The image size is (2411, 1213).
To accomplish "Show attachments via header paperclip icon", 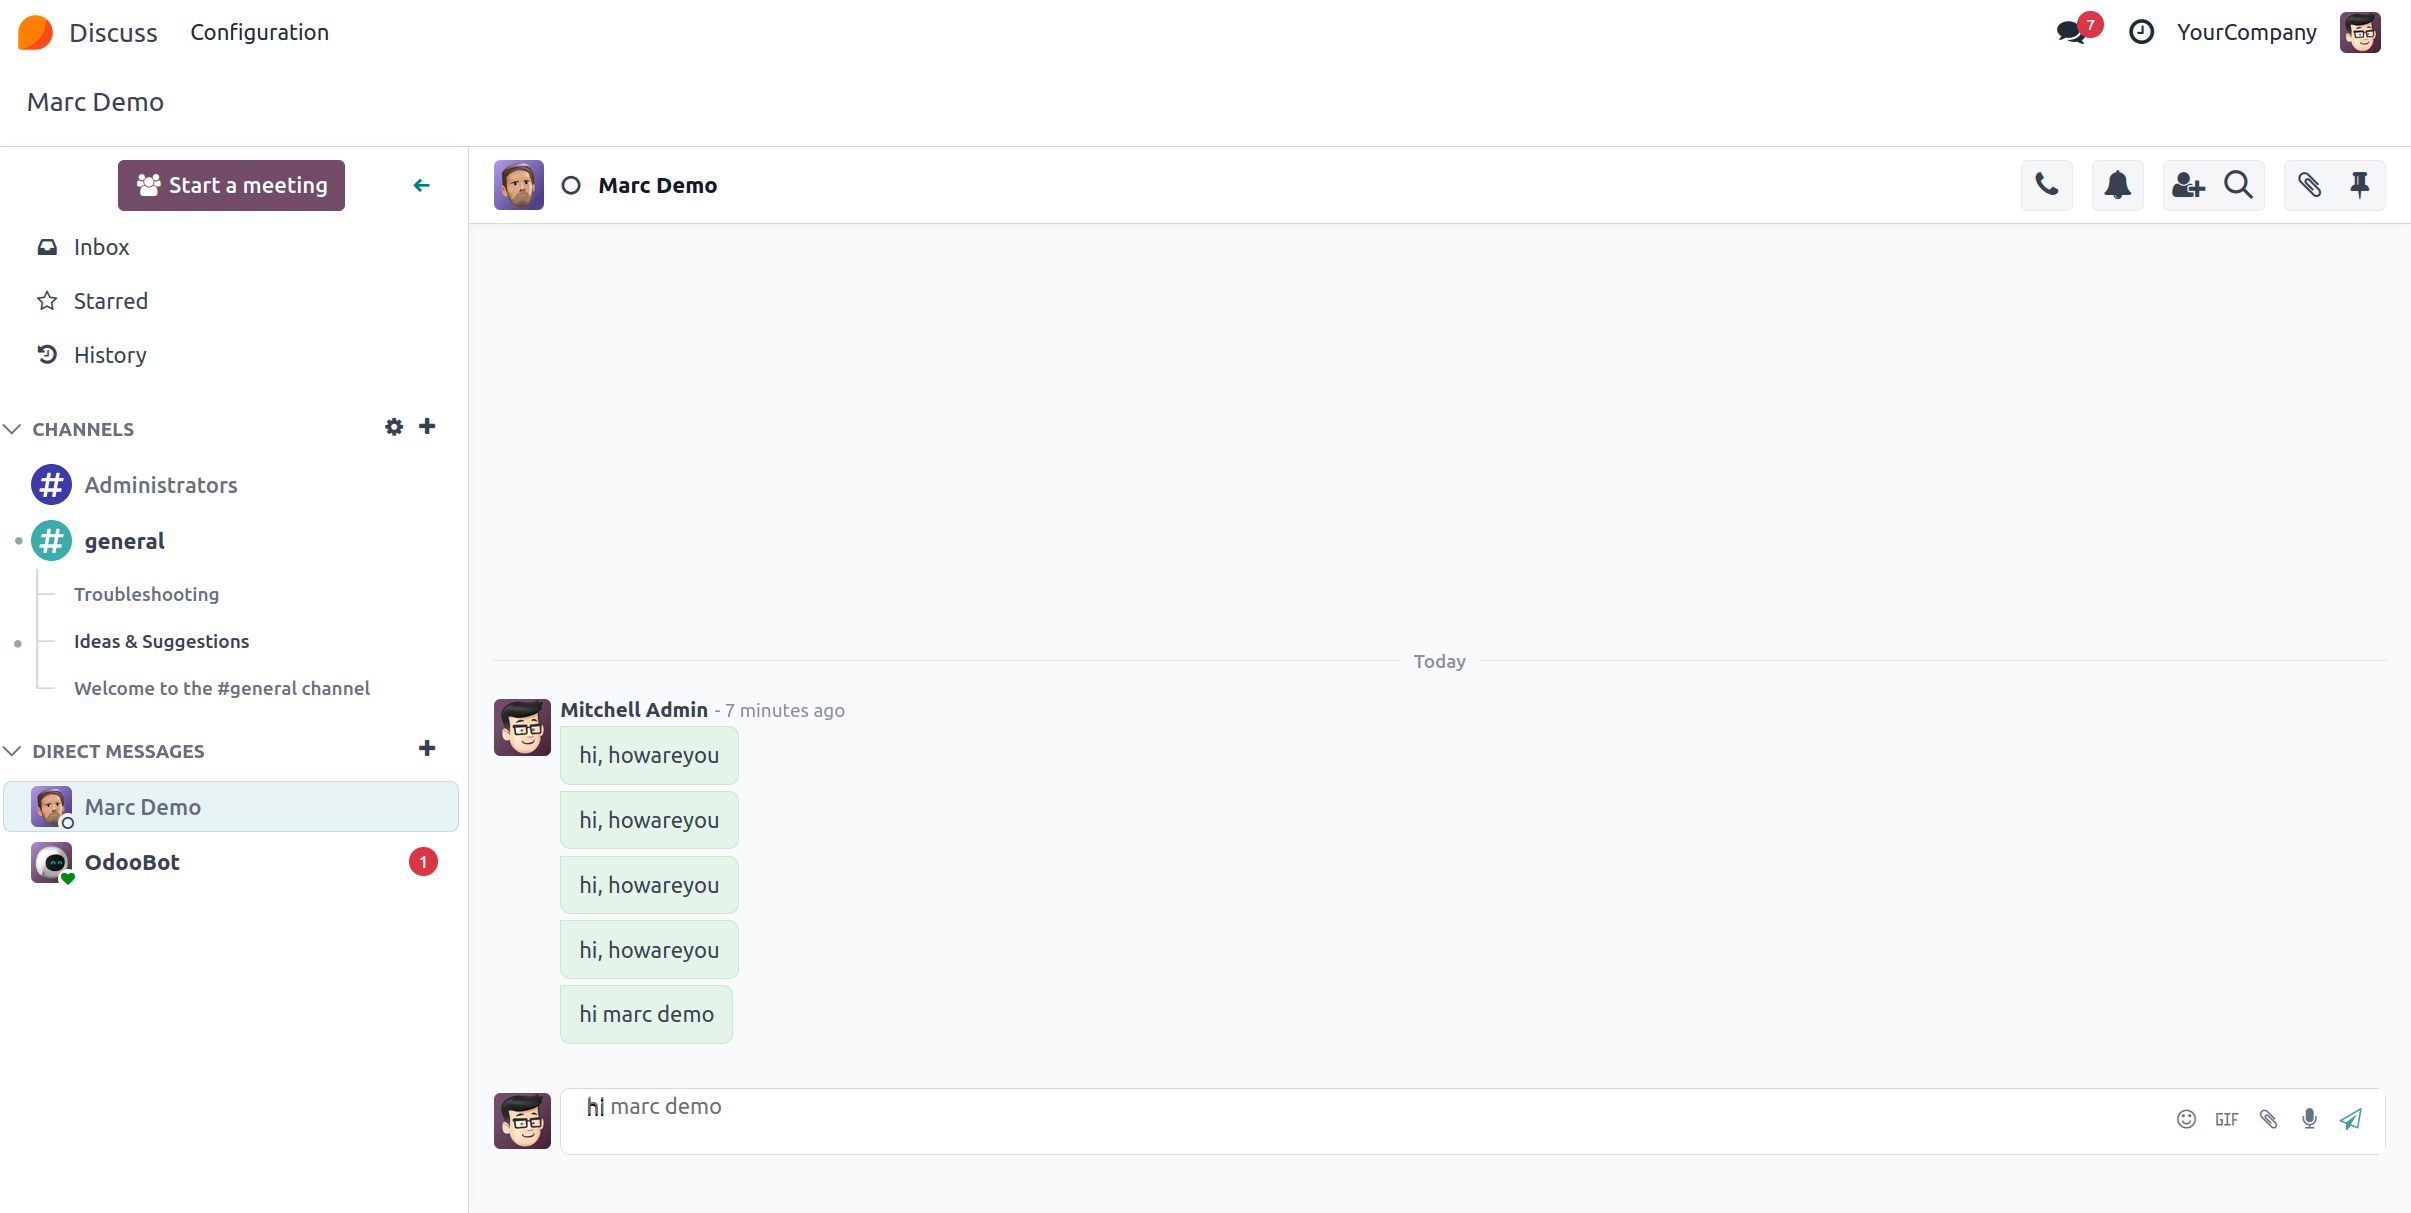I will coord(2309,185).
